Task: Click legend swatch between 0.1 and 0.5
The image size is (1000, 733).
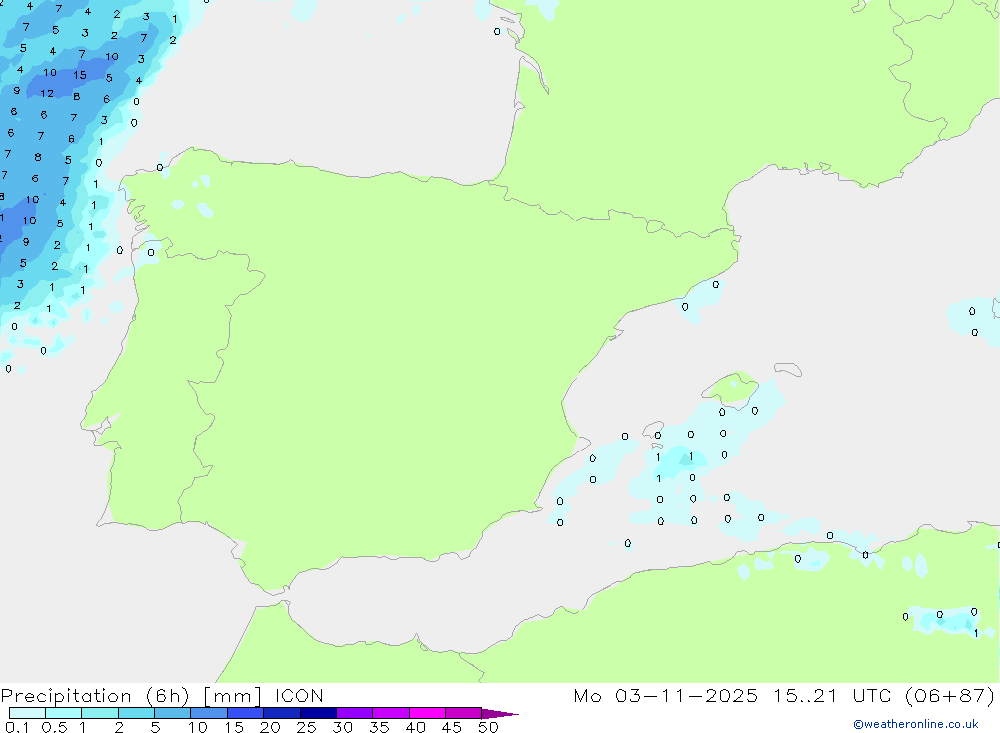Action: (27, 713)
